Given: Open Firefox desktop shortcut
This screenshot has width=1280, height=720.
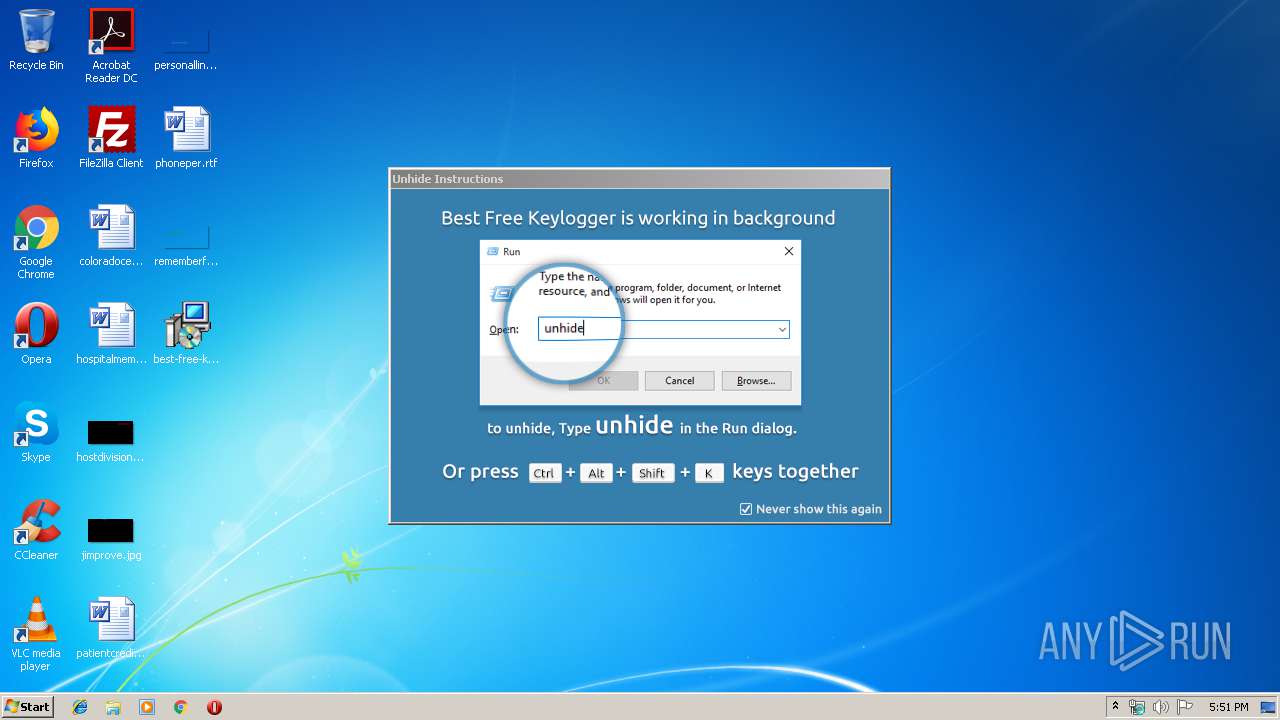Looking at the screenshot, I should 36,138.
